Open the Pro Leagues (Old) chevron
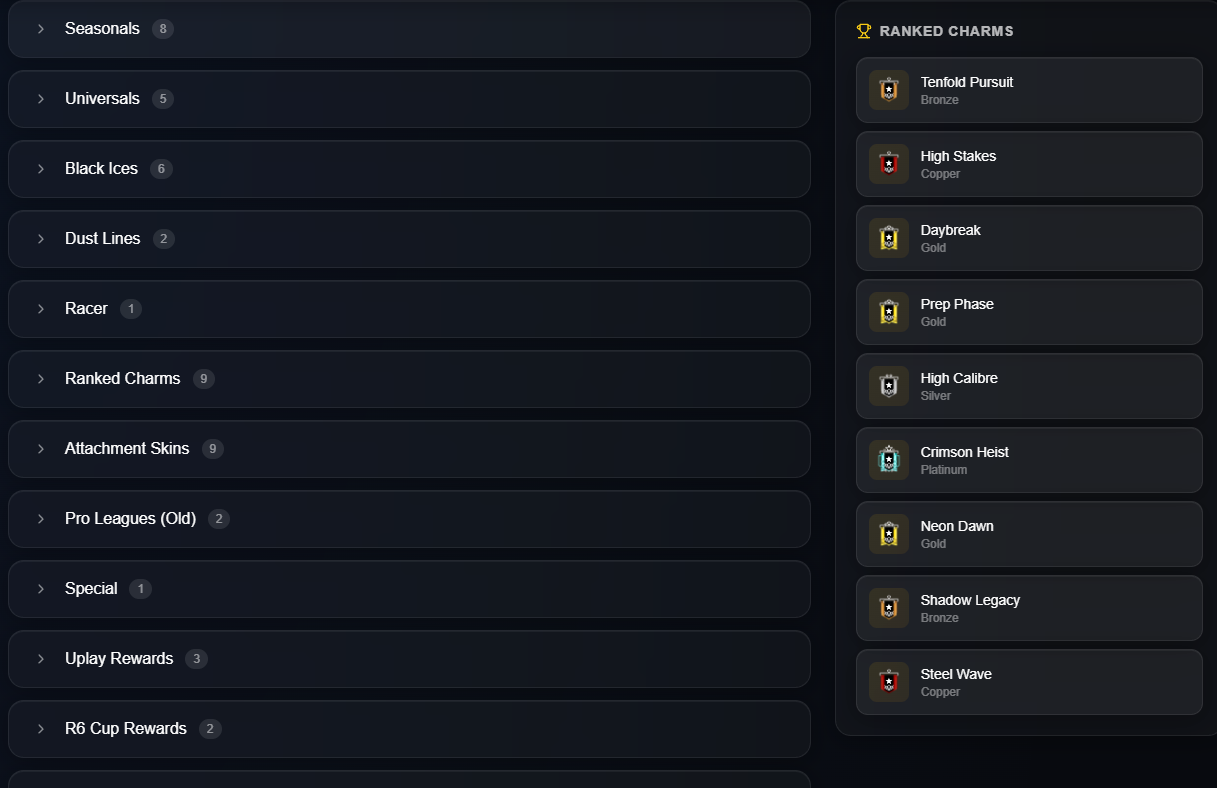1217x788 pixels. (x=41, y=519)
